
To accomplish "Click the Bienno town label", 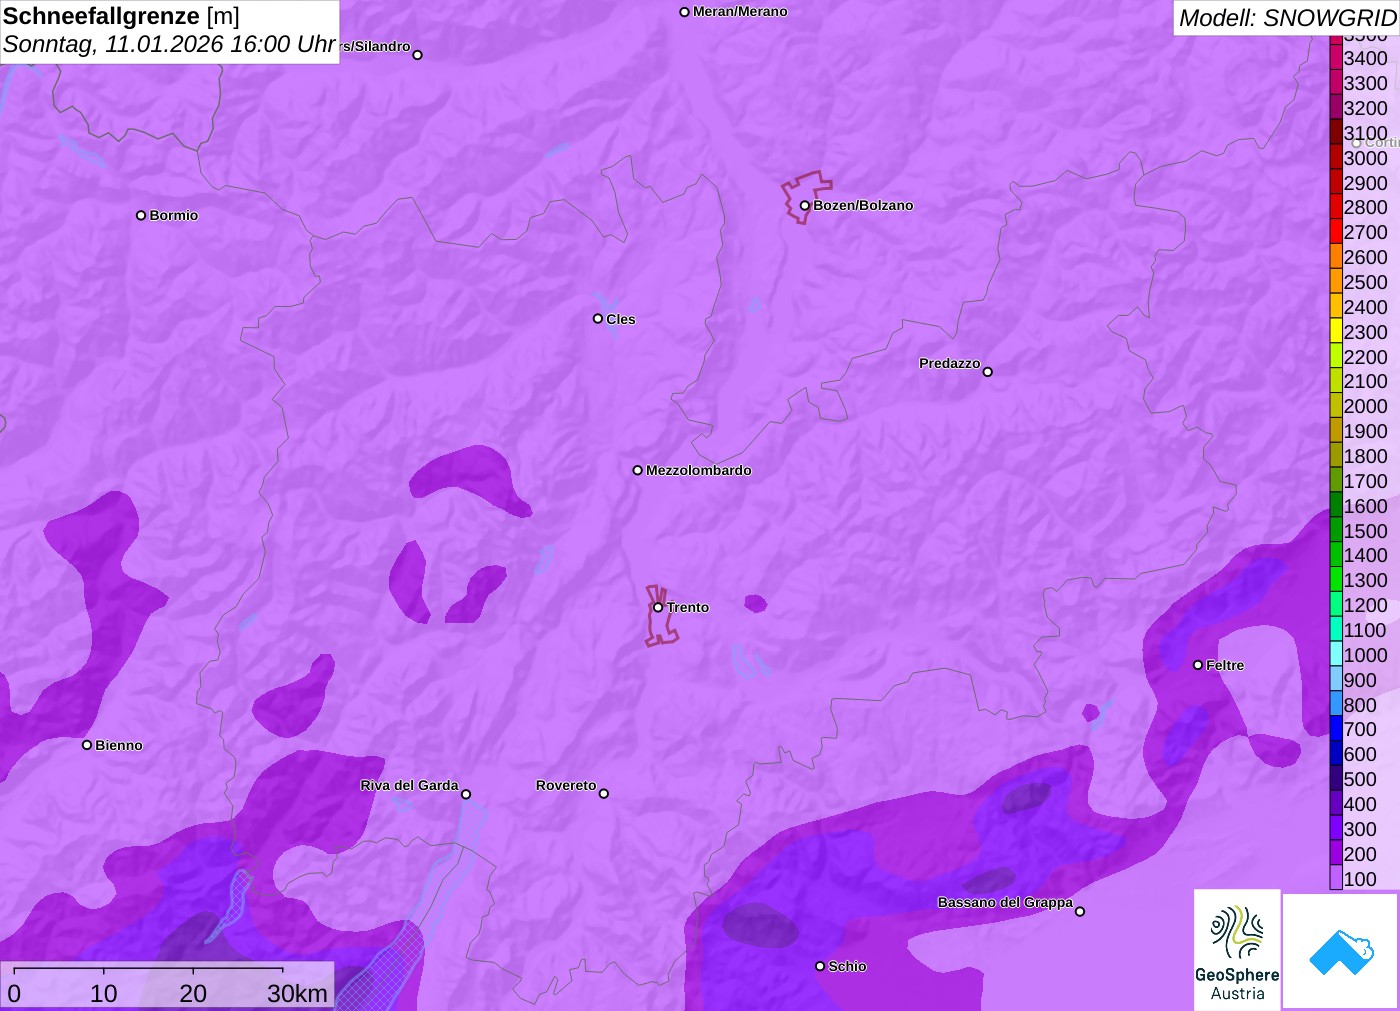I will [x=119, y=746].
